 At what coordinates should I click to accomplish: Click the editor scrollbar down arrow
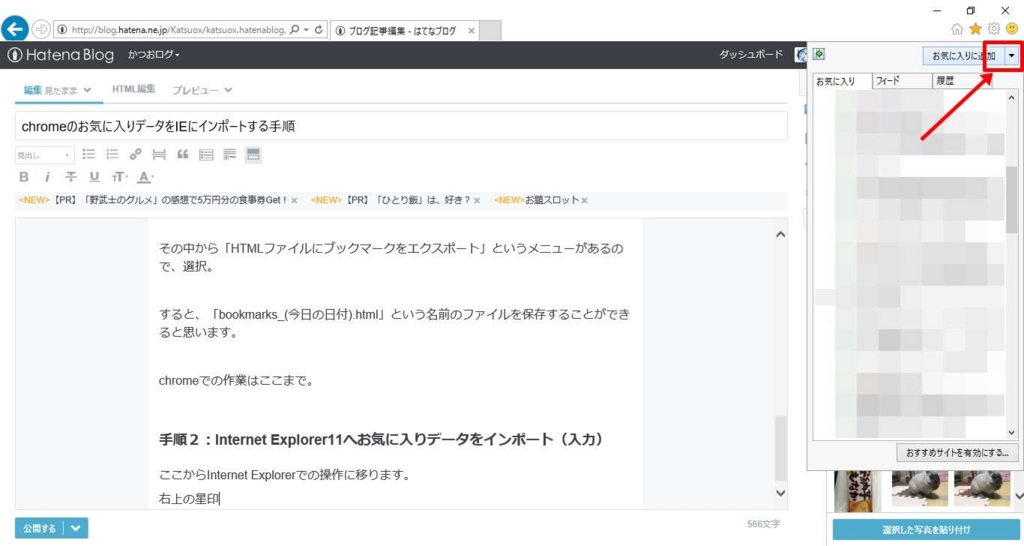[x=780, y=492]
